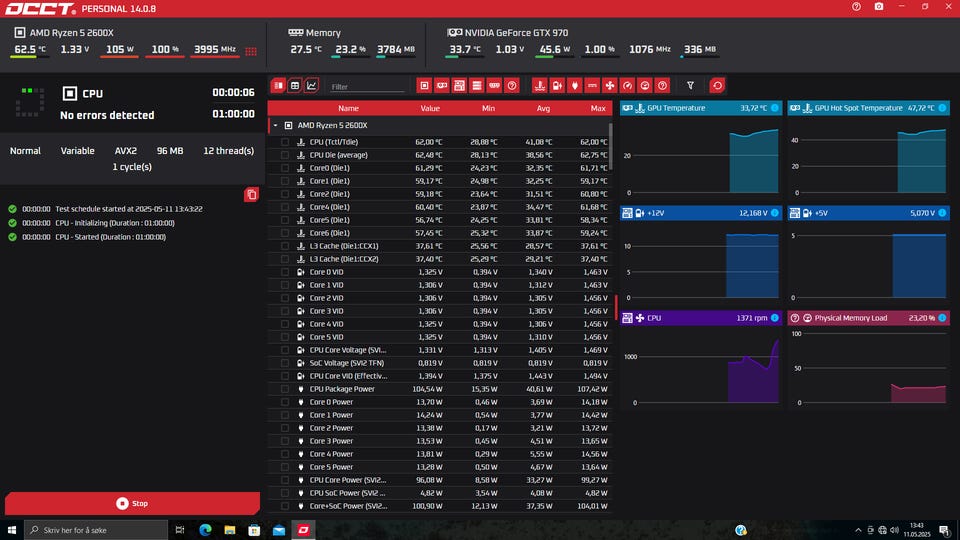The image size is (960, 540).
Task: Open Task View on the taskbar
Action: (x=180, y=530)
